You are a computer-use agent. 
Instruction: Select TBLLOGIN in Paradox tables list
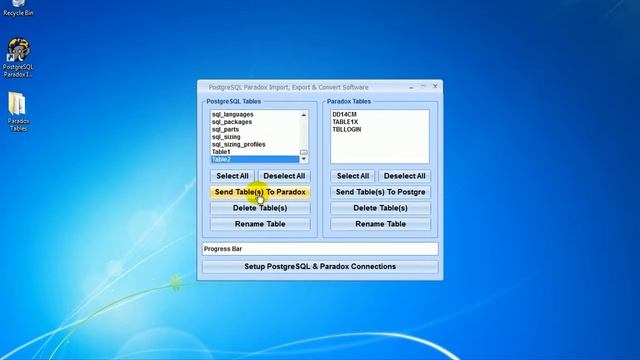tap(347, 129)
